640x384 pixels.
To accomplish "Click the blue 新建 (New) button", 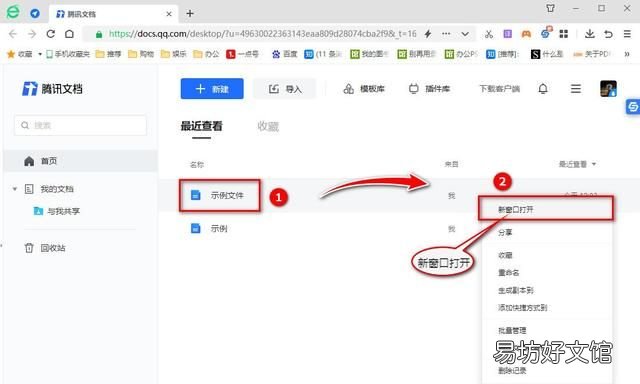I will pyautogui.click(x=212, y=89).
